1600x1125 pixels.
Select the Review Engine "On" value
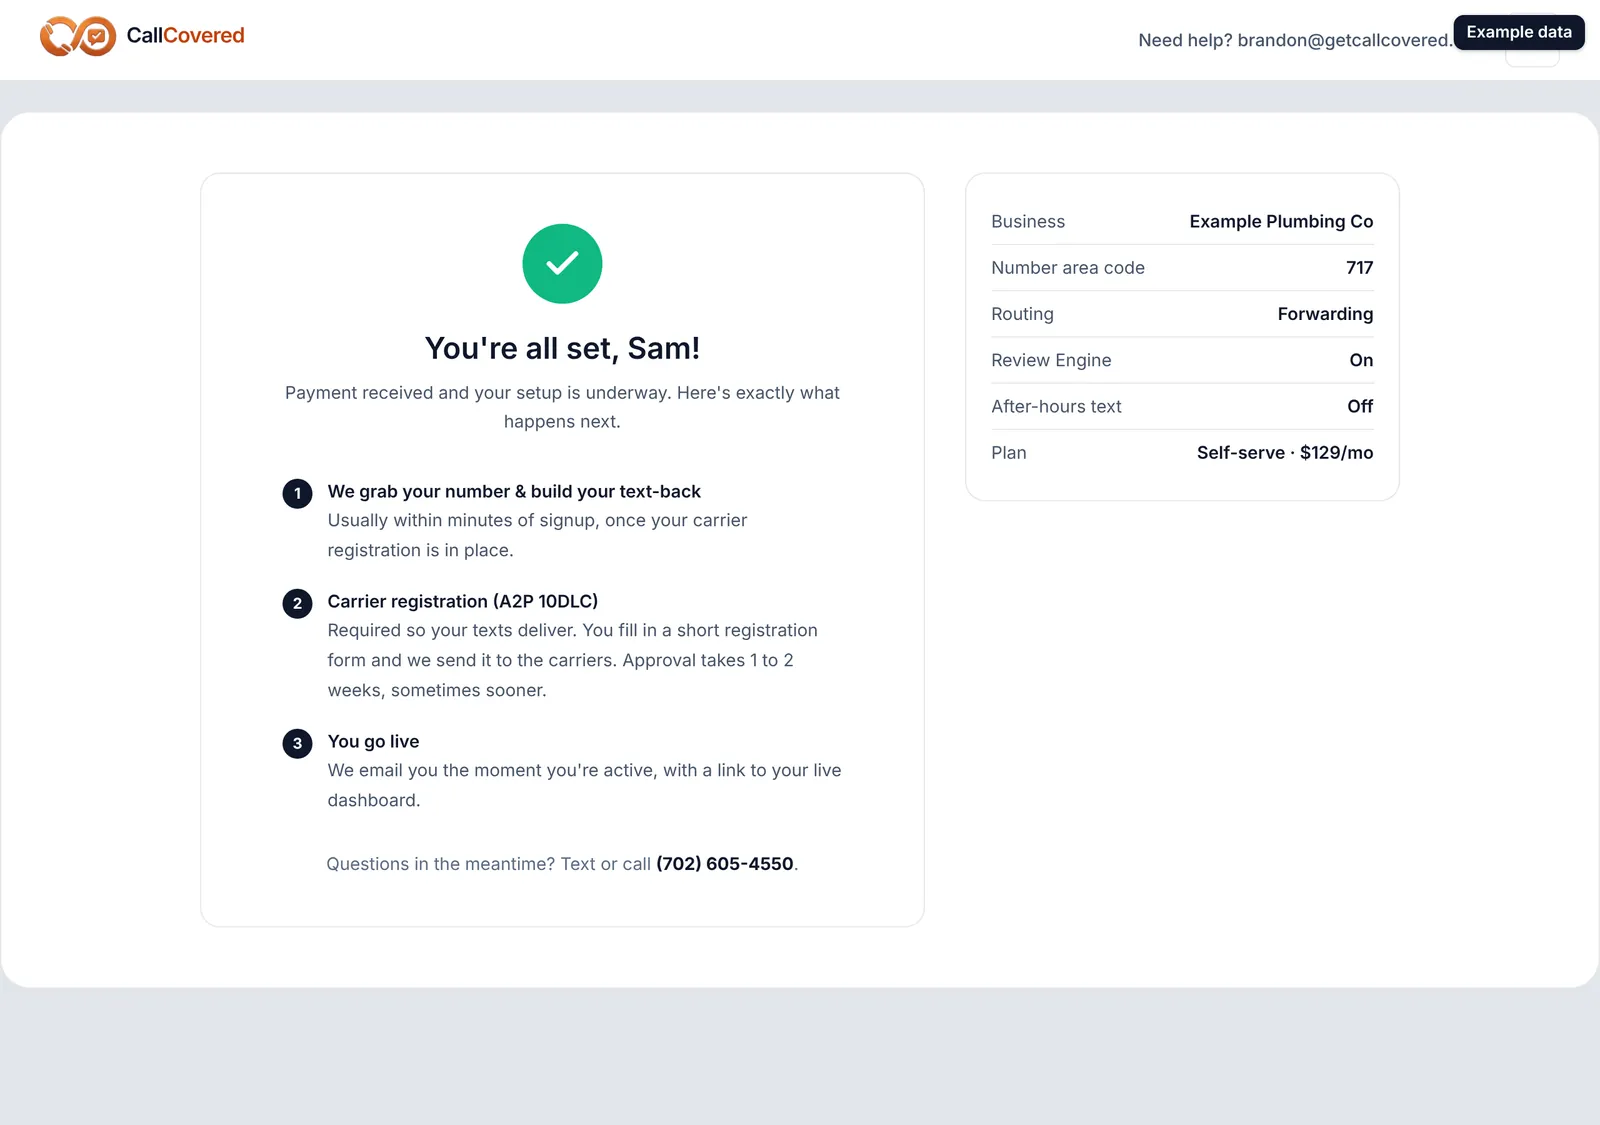(1361, 360)
